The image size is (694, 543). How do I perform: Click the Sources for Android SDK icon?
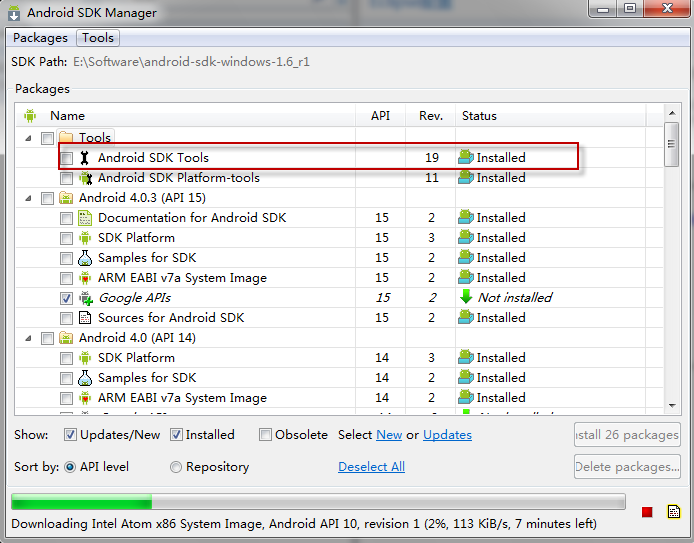(85, 318)
